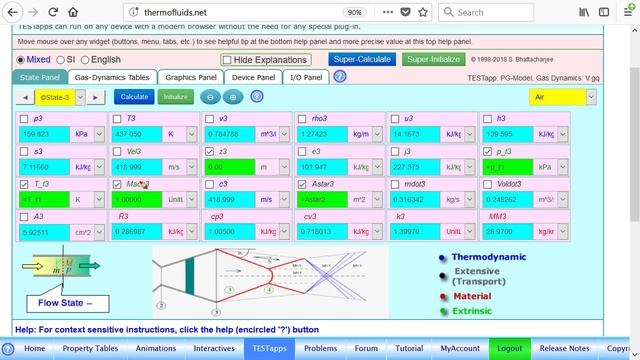
Task: Click the Super-Calculate button
Action: coord(362,60)
